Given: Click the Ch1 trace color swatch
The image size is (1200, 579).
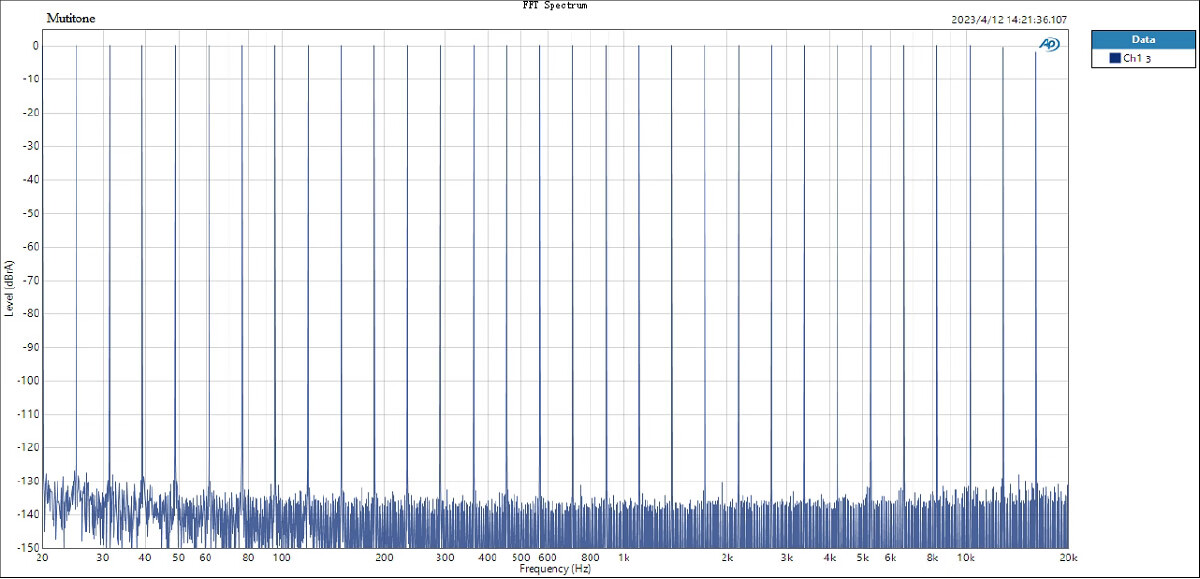Looking at the screenshot, I should 1114,59.
